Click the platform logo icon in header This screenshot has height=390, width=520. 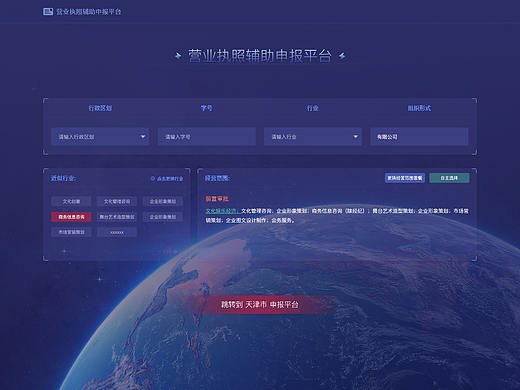(x=48, y=12)
